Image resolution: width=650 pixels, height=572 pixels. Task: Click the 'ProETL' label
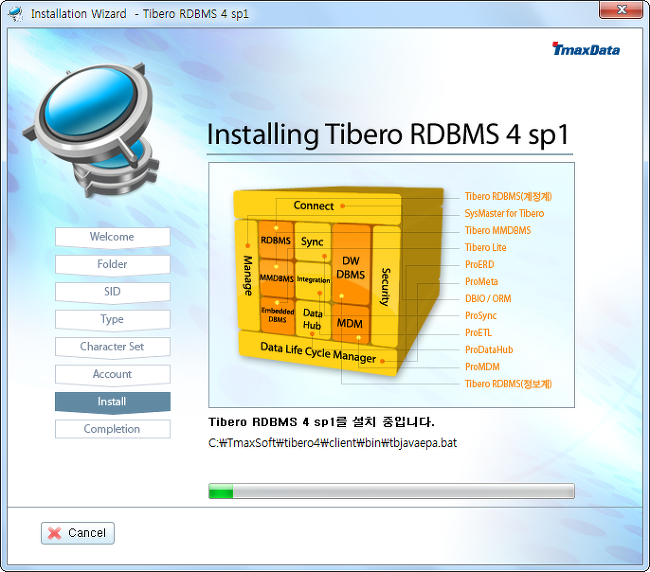478,332
